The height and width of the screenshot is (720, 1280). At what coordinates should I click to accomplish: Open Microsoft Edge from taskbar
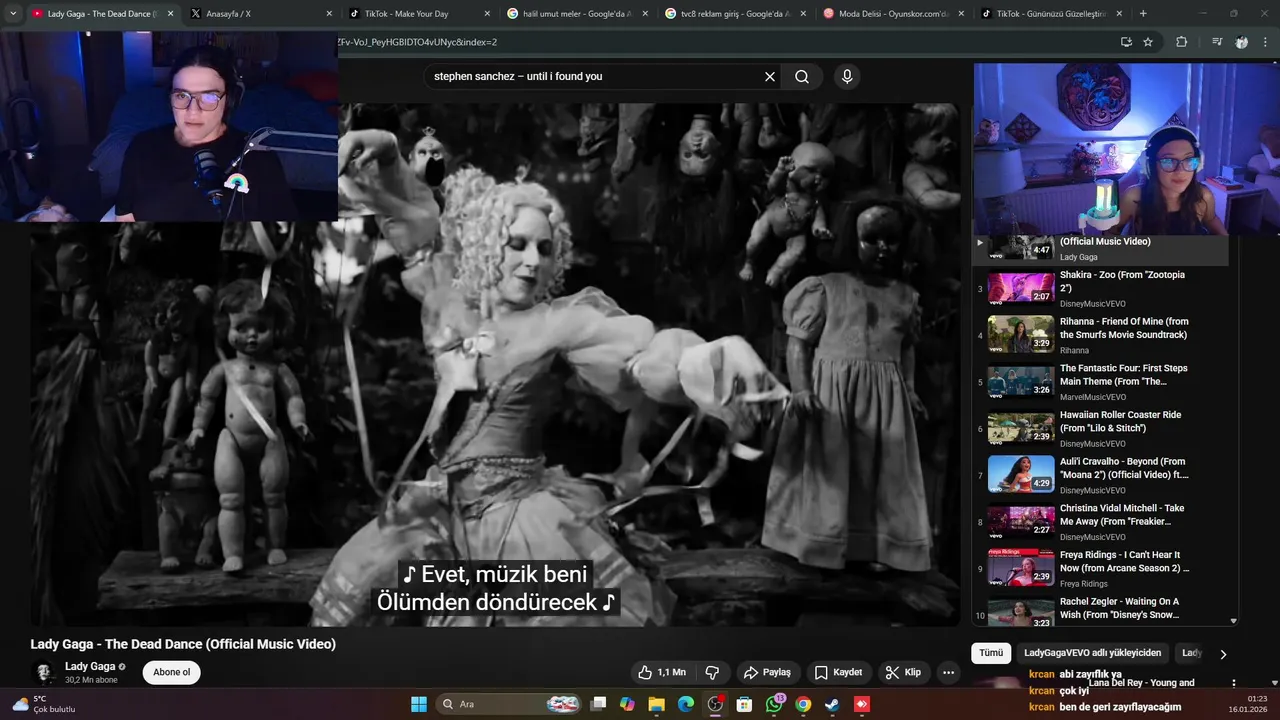(686, 704)
